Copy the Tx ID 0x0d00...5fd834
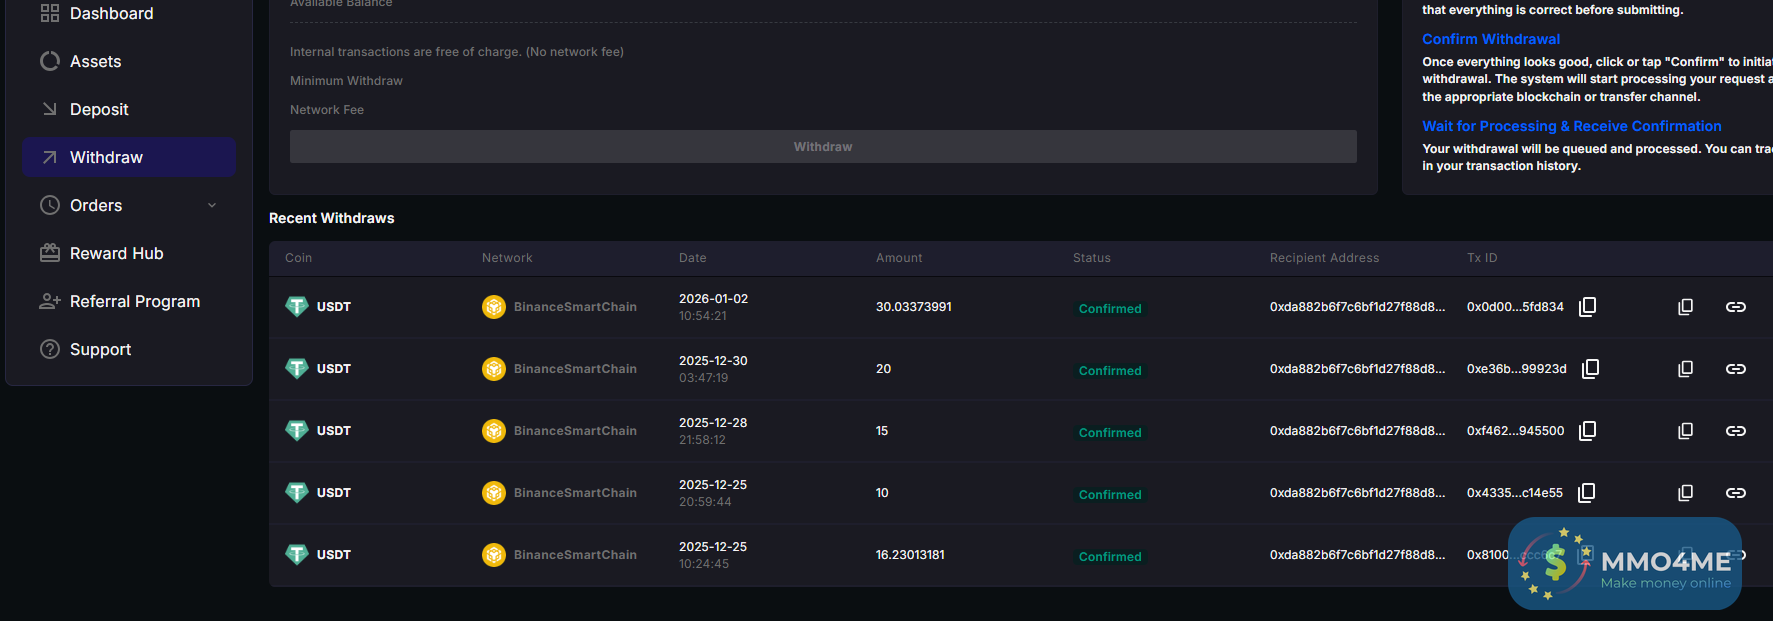1773x621 pixels. pyautogui.click(x=1587, y=307)
